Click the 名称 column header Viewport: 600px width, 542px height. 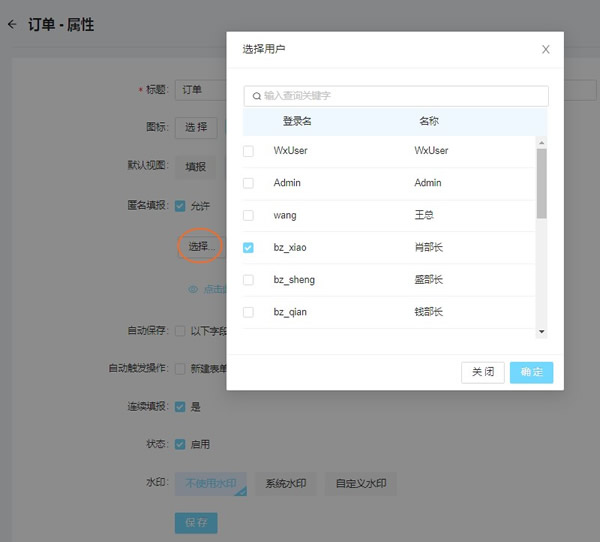click(x=428, y=121)
